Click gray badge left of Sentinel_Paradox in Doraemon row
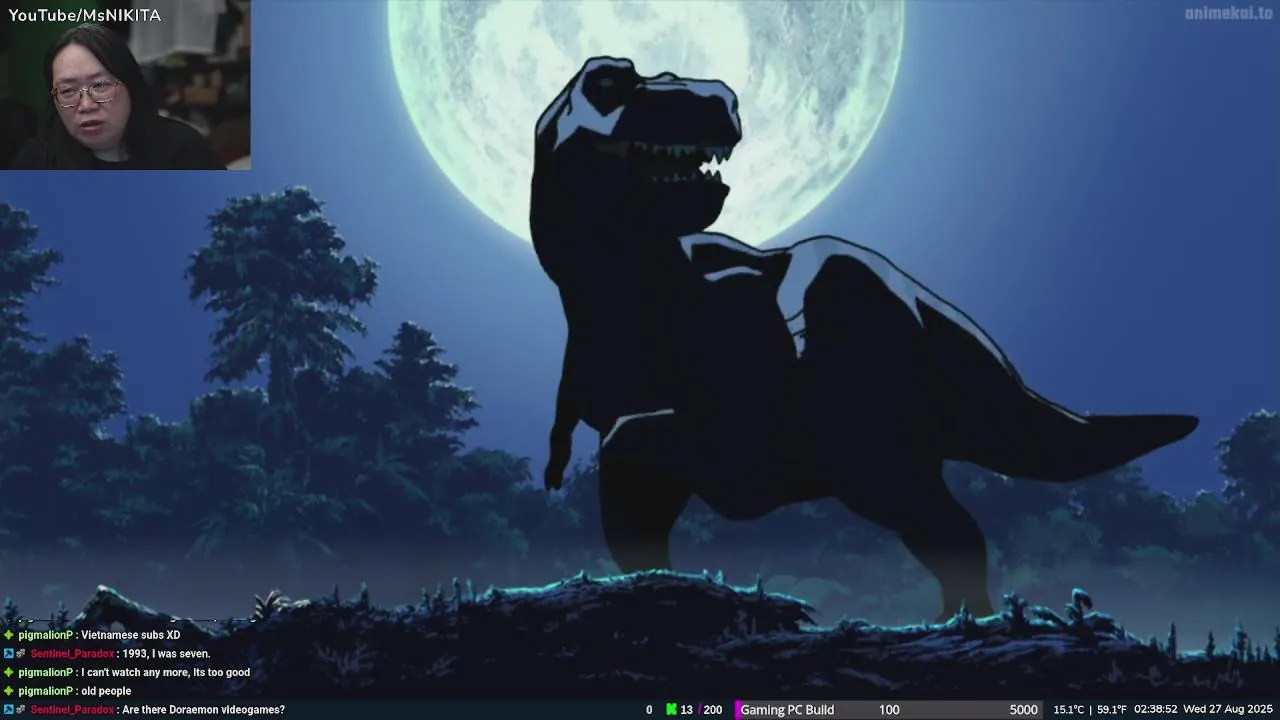This screenshot has height=720, width=1280. click(x=21, y=710)
